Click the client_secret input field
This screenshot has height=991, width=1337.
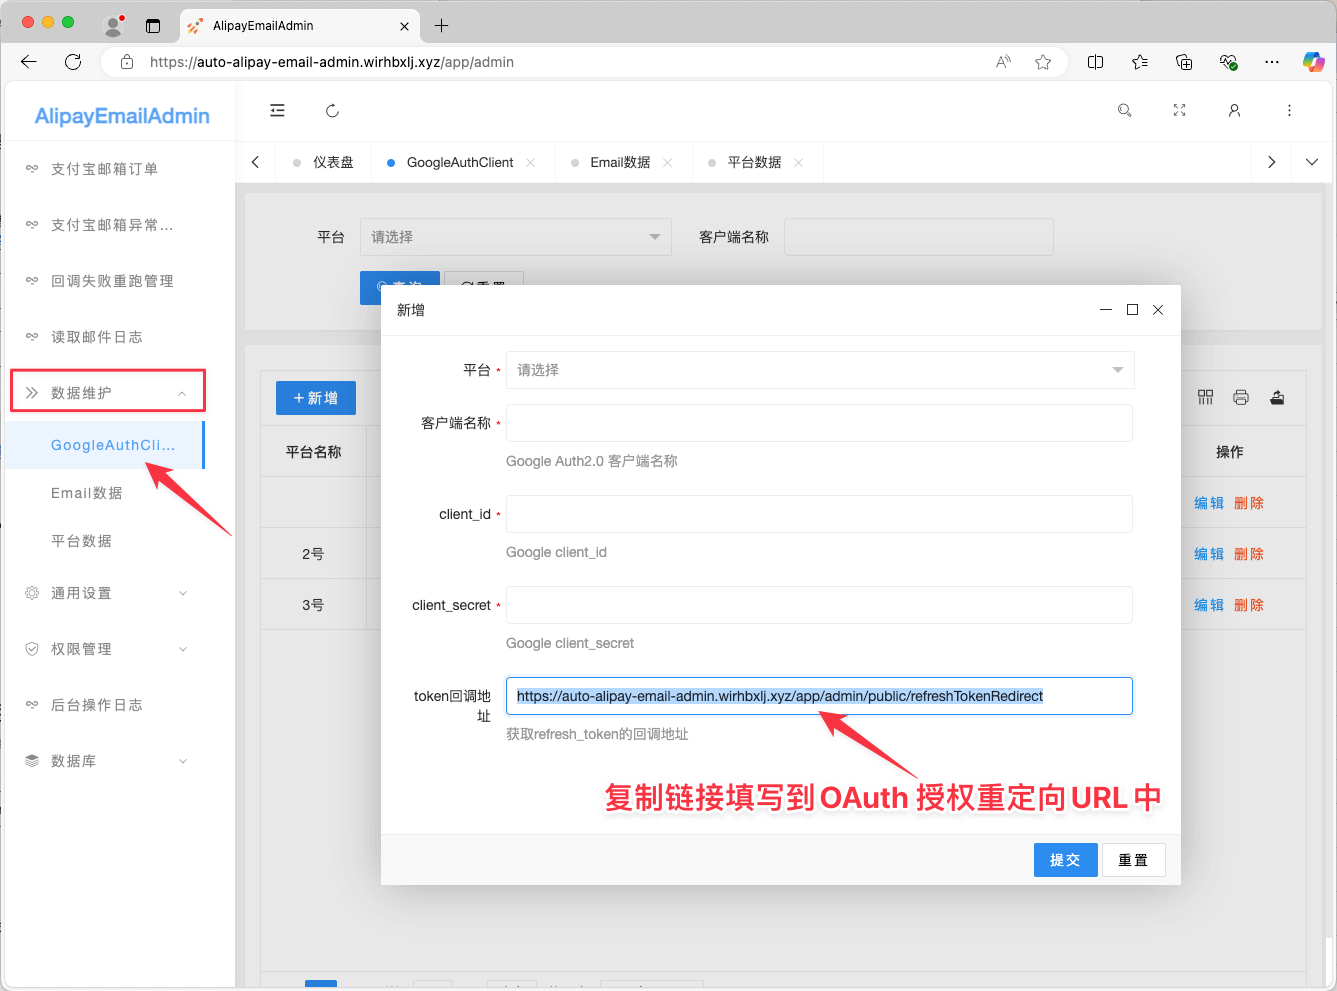click(x=819, y=605)
